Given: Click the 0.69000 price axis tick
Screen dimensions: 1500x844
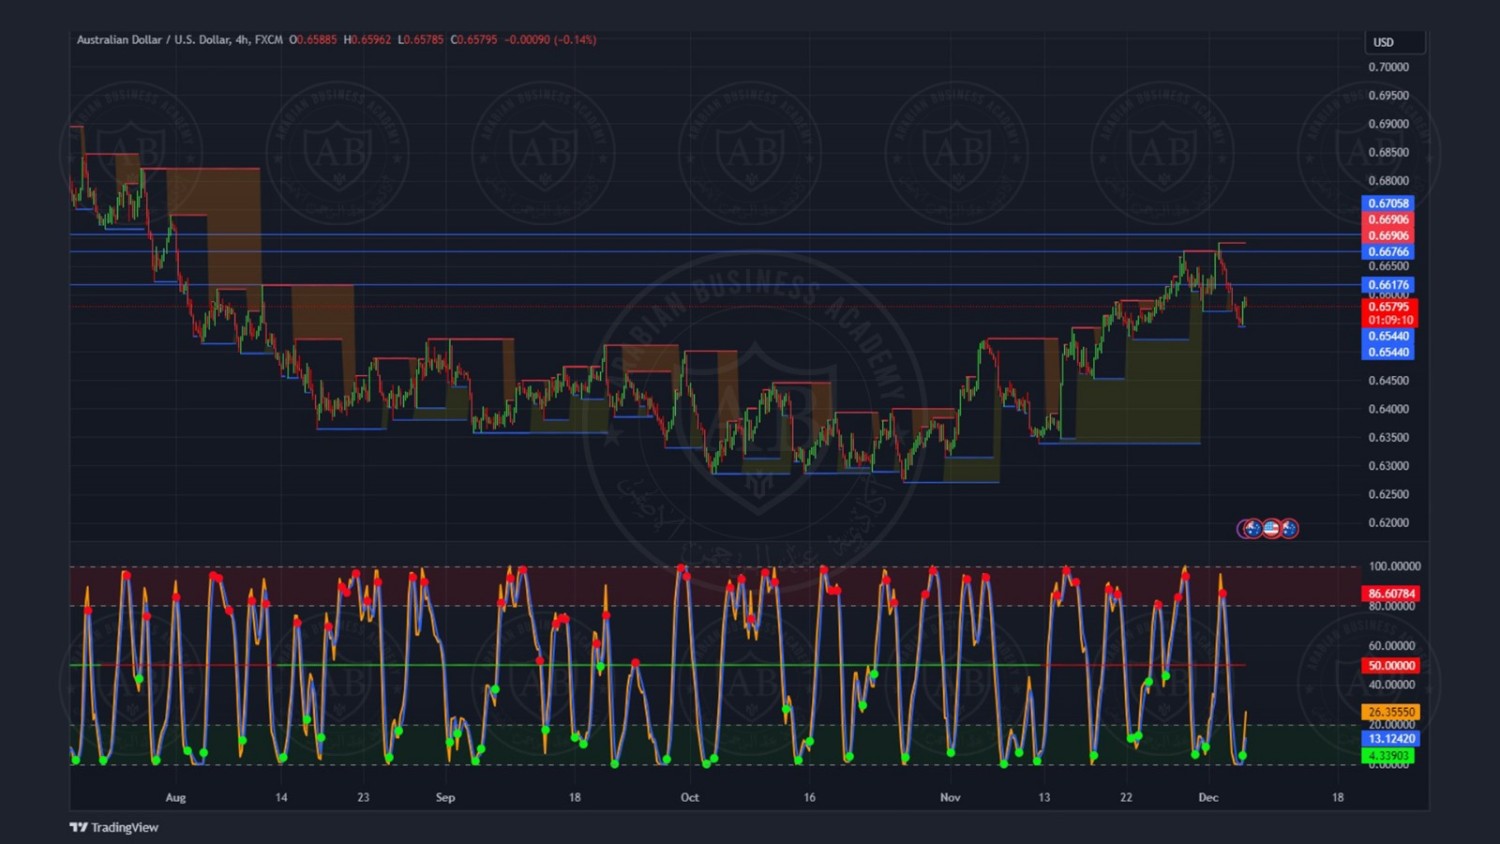Looking at the screenshot, I should [1388, 124].
